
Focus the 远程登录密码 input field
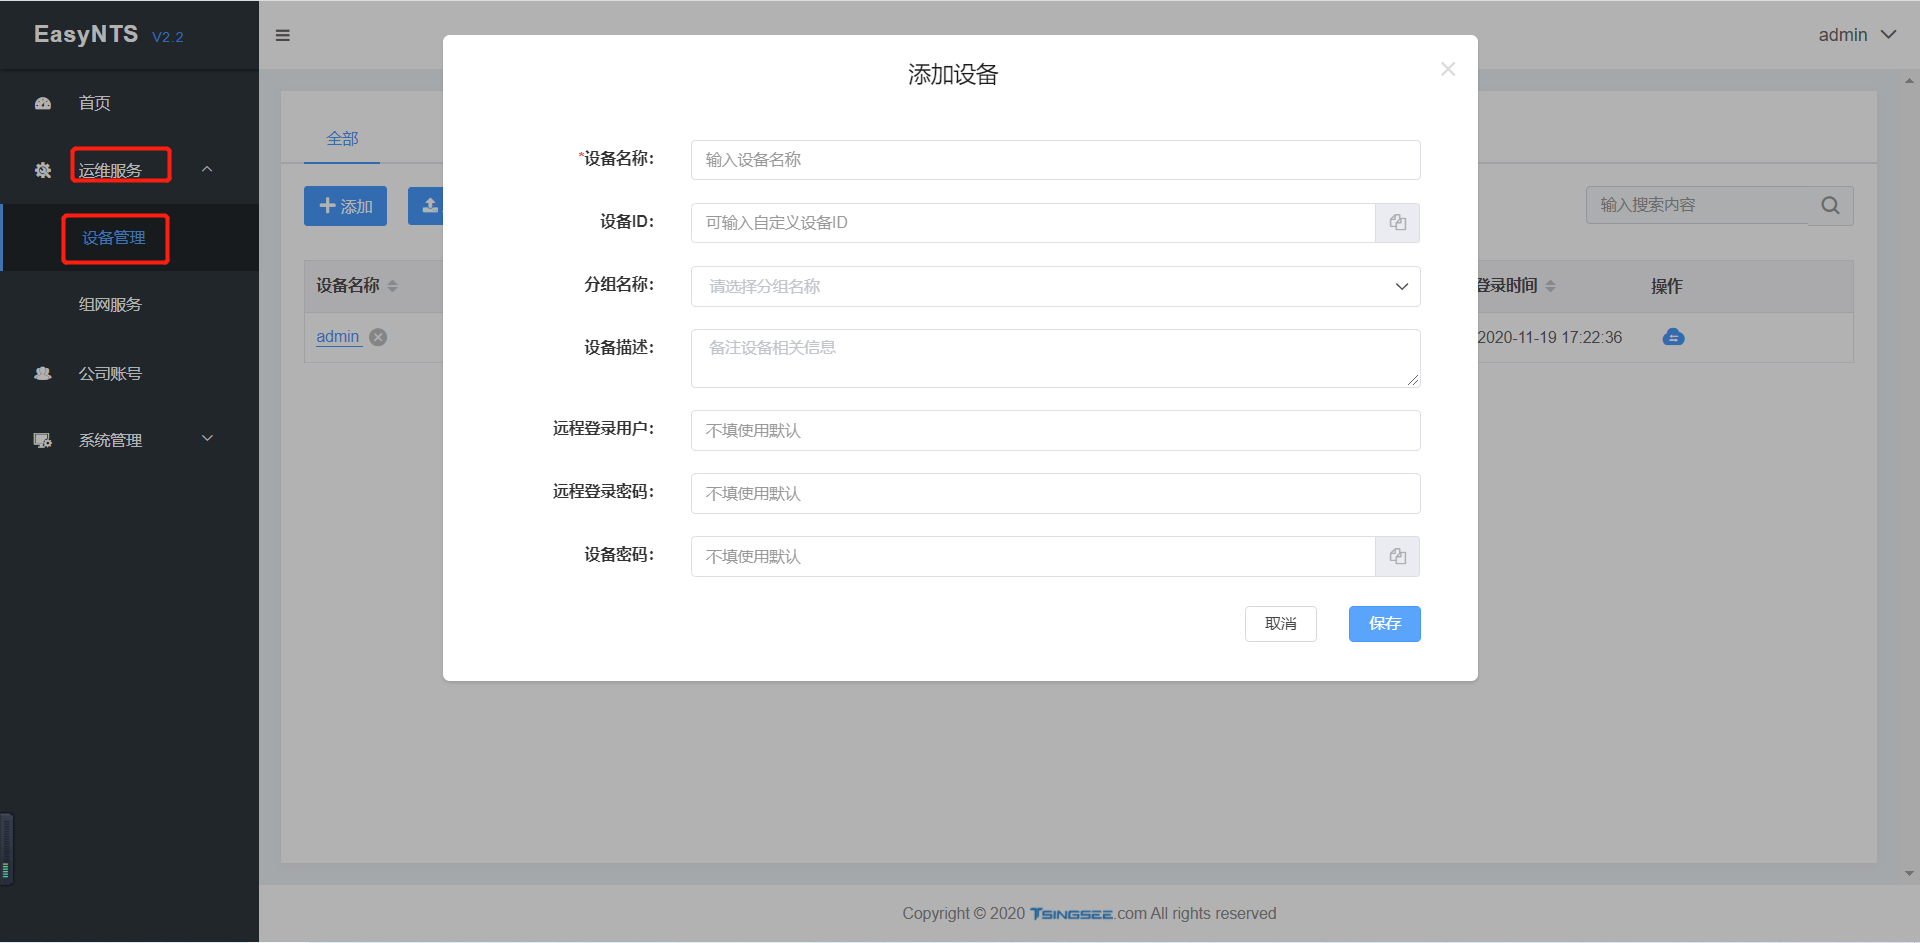point(1056,493)
